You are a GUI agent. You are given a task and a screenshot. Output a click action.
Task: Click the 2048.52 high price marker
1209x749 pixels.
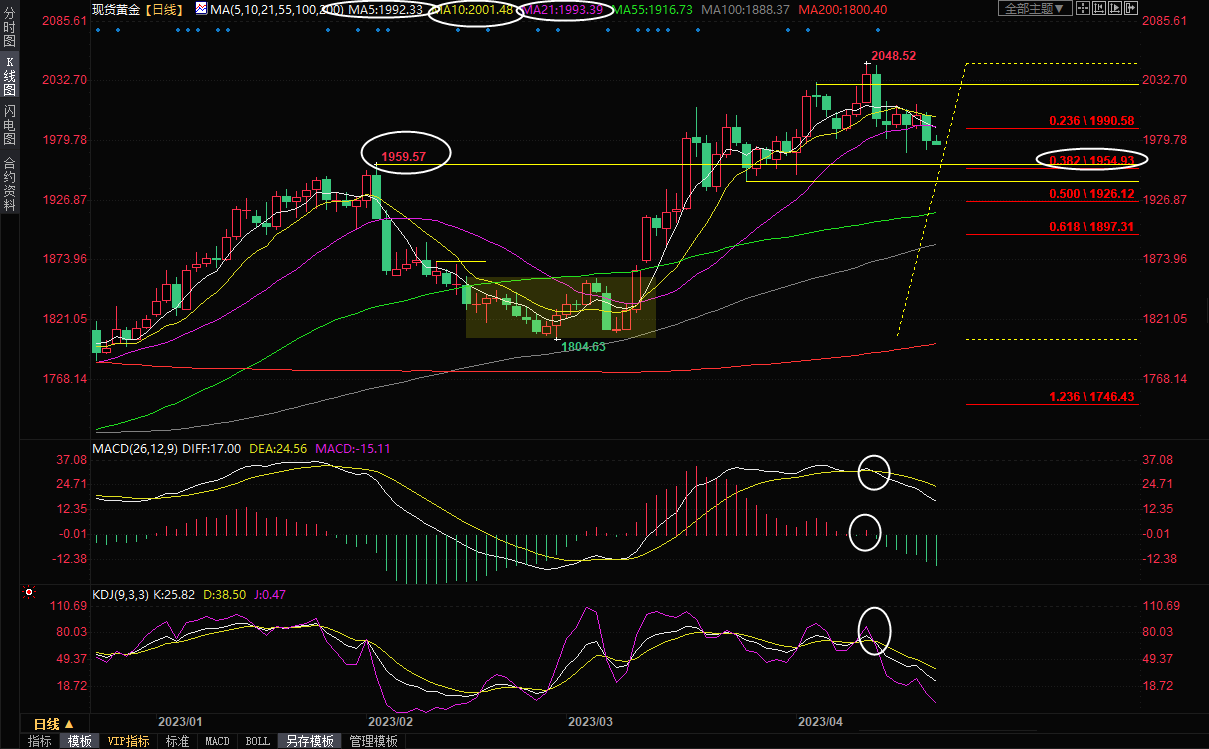pos(893,56)
